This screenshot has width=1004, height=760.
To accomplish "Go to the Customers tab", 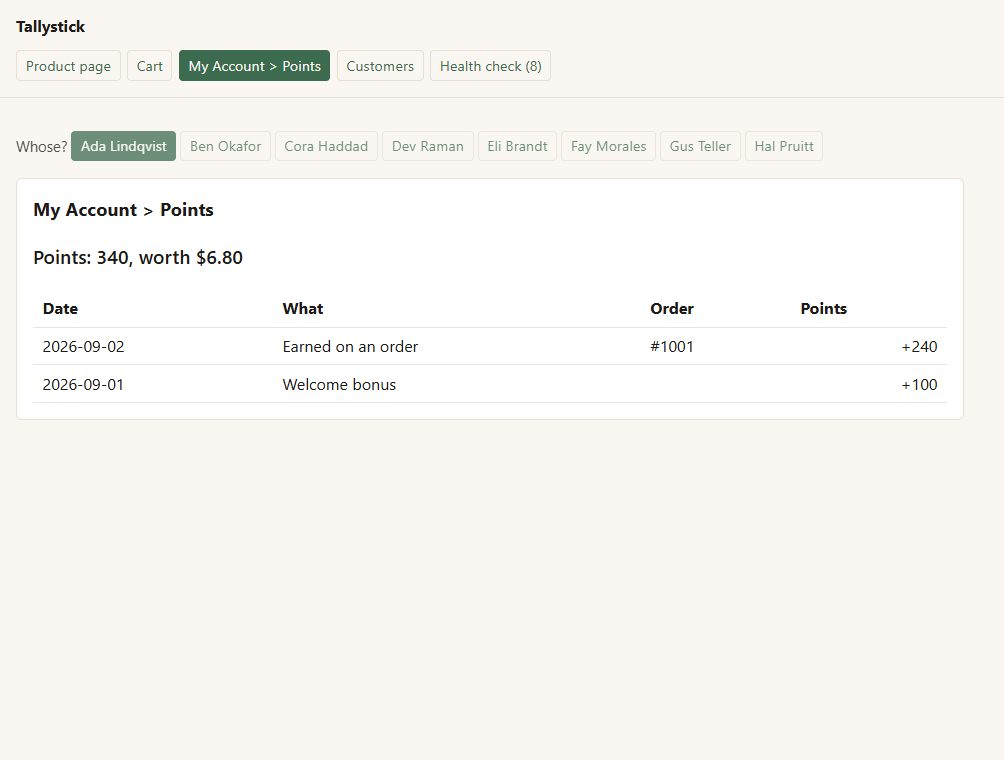I will click(380, 66).
